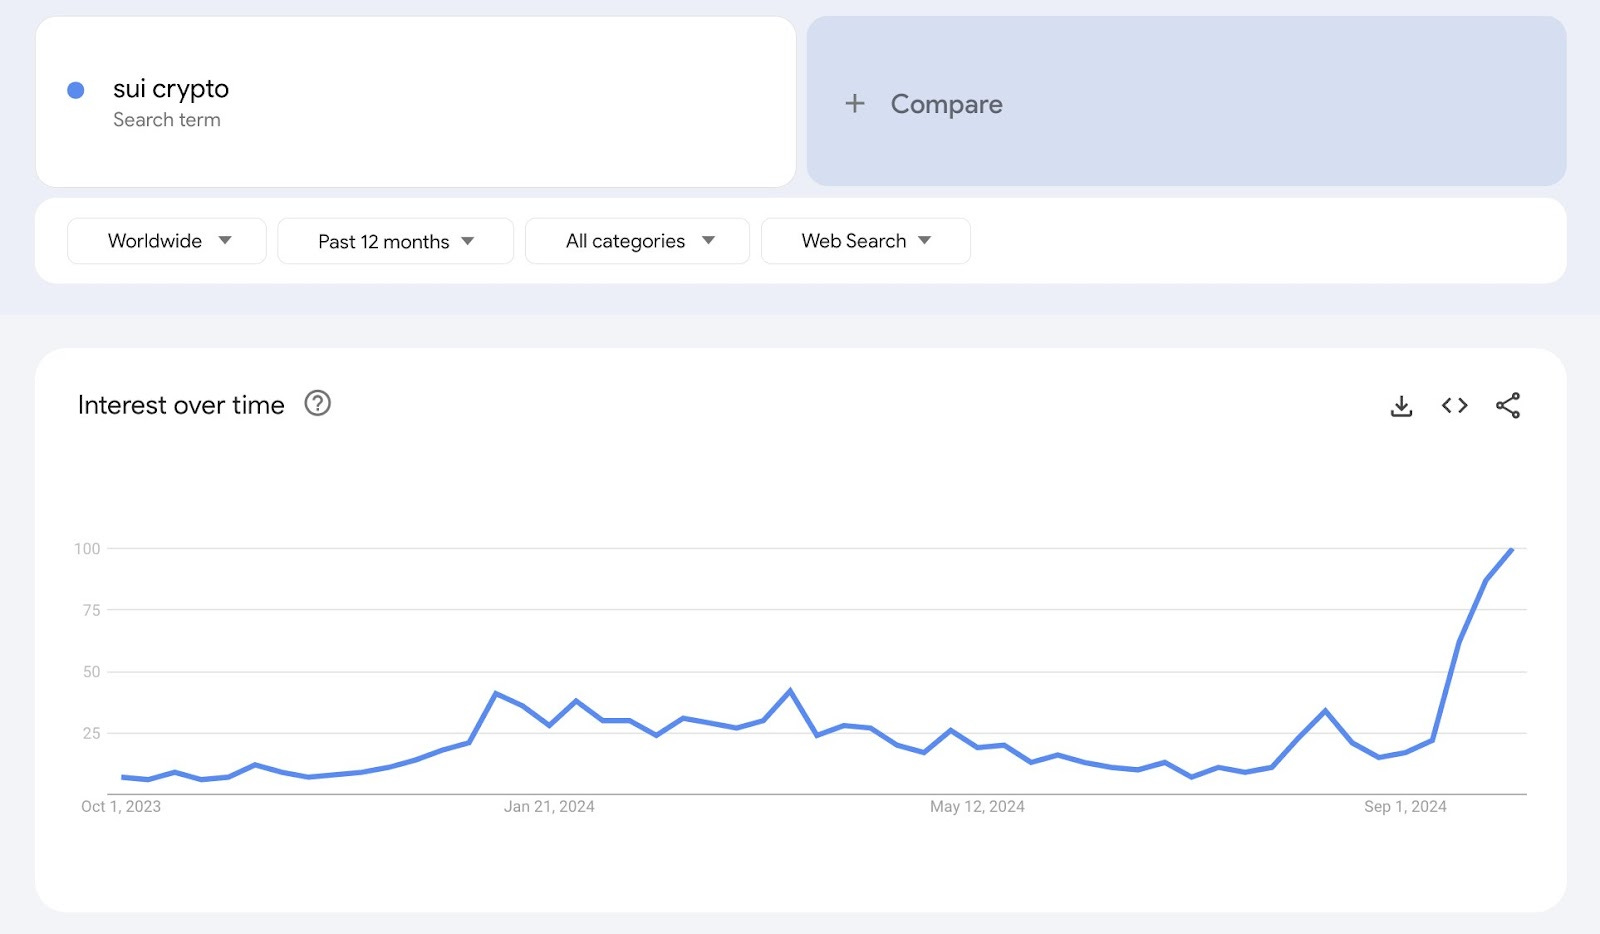Click the 25 value on the y-axis

(91, 733)
